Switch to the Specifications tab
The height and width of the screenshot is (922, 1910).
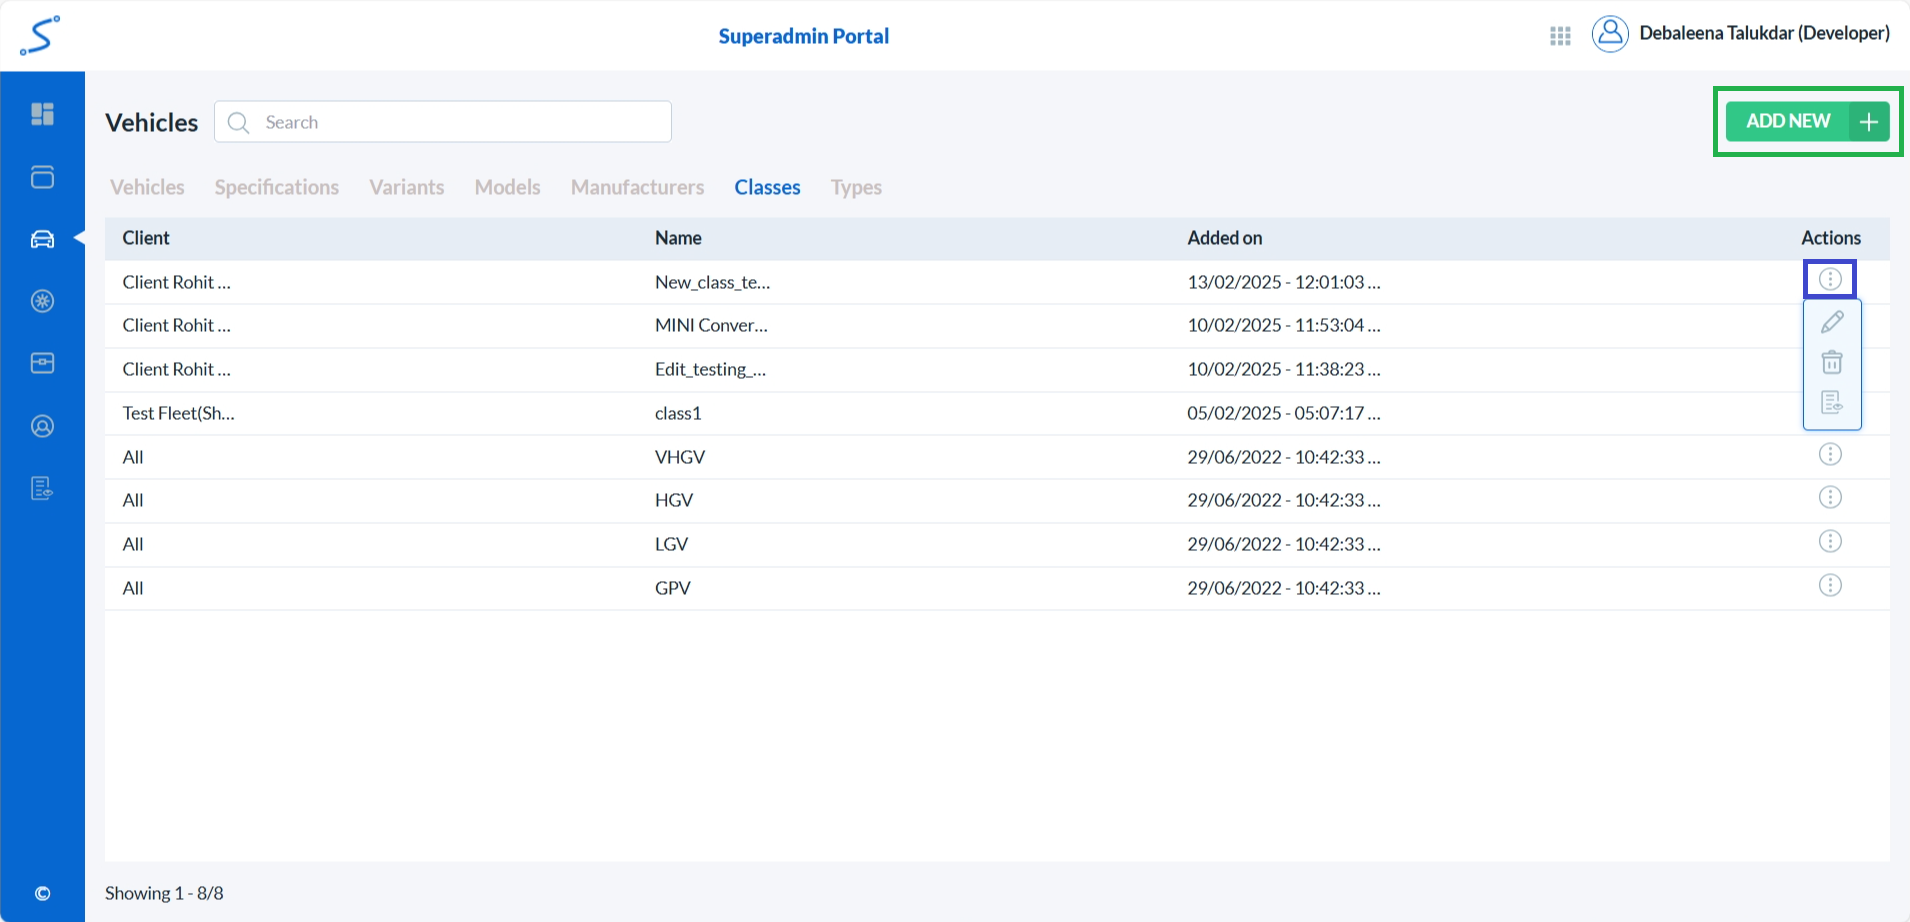(276, 188)
